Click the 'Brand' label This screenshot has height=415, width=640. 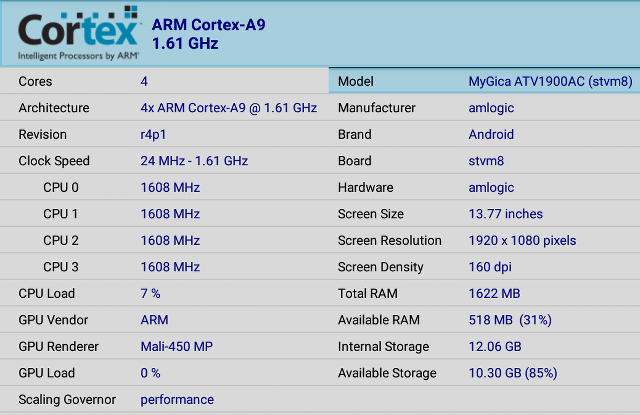pos(355,134)
